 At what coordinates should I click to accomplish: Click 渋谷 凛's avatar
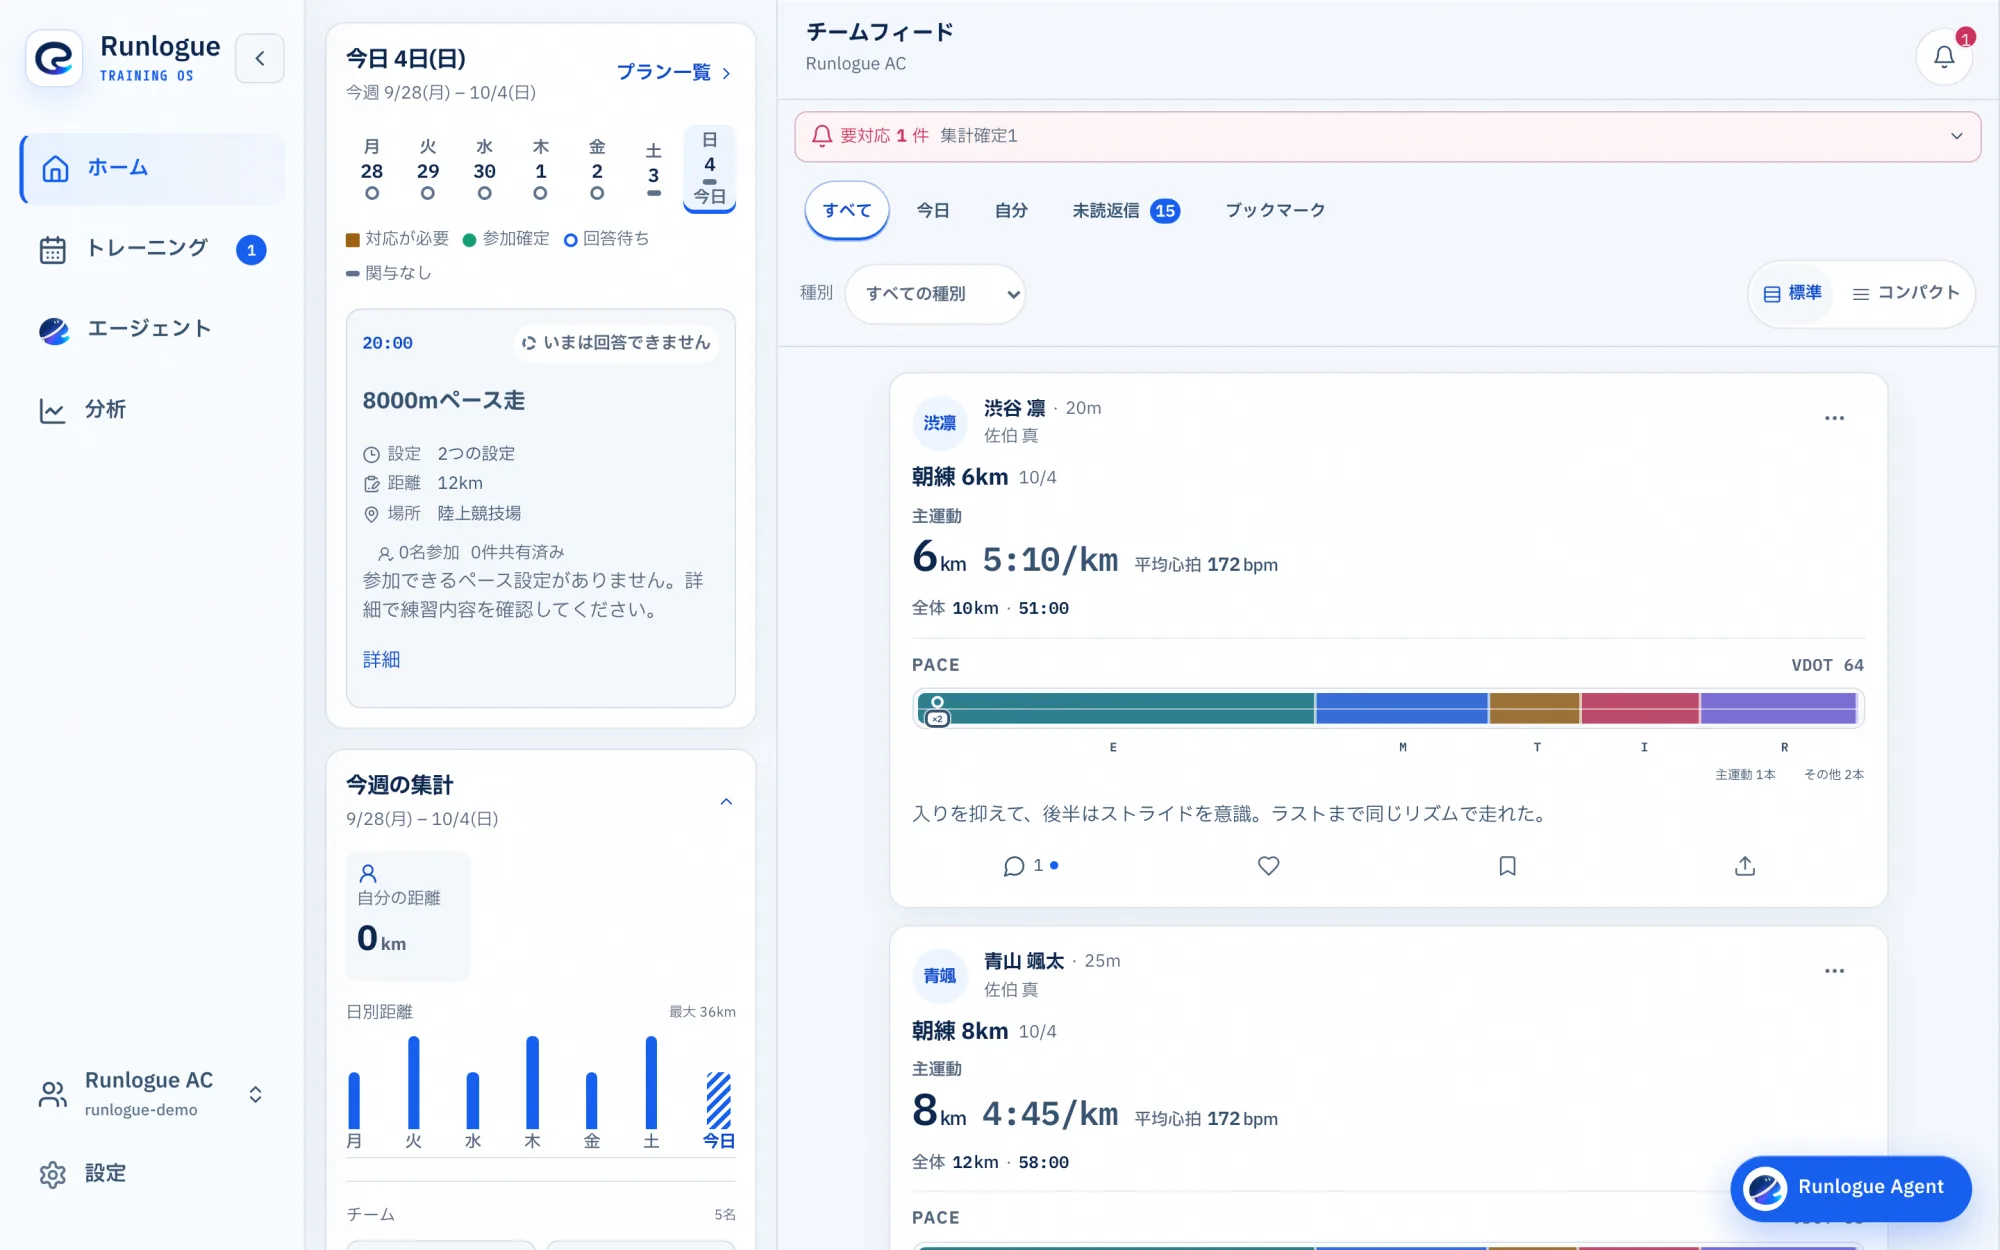pyautogui.click(x=939, y=423)
